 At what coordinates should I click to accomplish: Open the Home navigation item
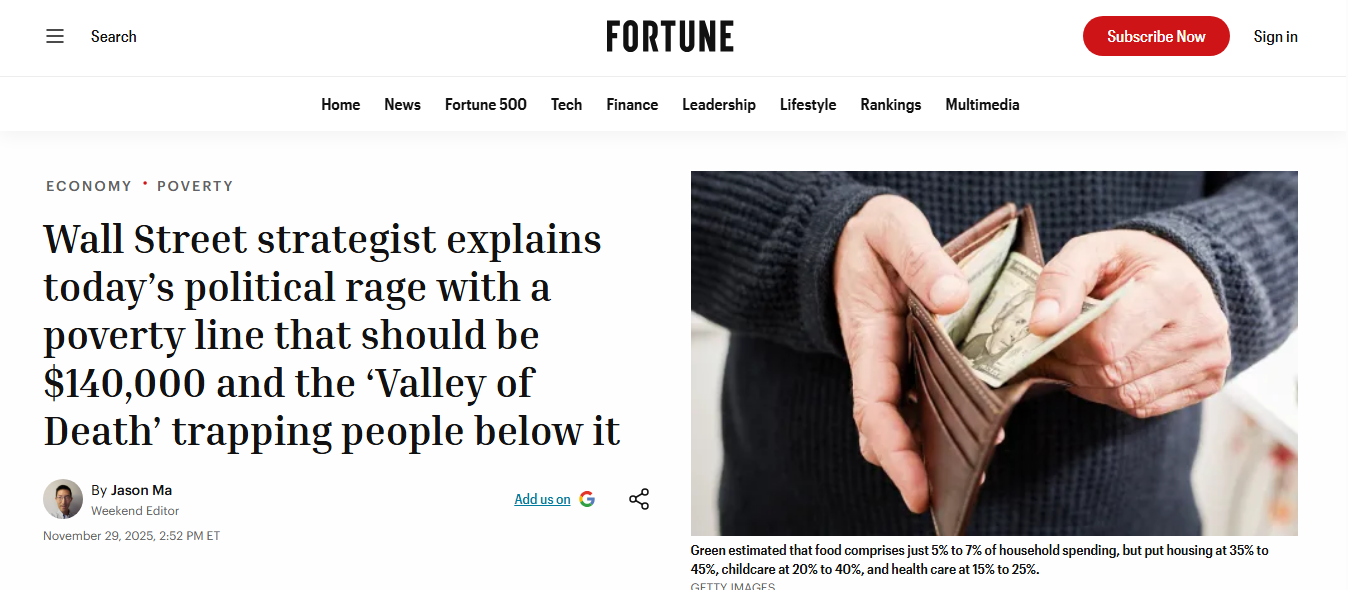(x=340, y=105)
